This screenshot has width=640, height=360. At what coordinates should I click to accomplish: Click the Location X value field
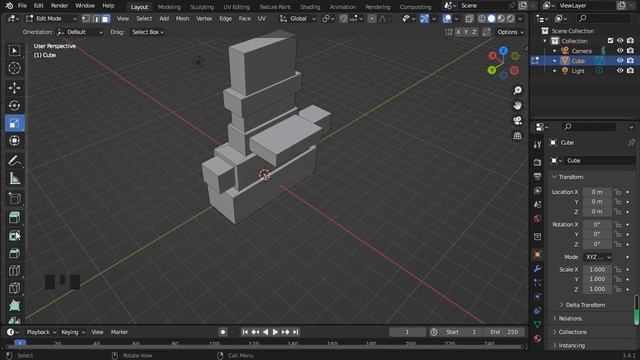(597, 192)
